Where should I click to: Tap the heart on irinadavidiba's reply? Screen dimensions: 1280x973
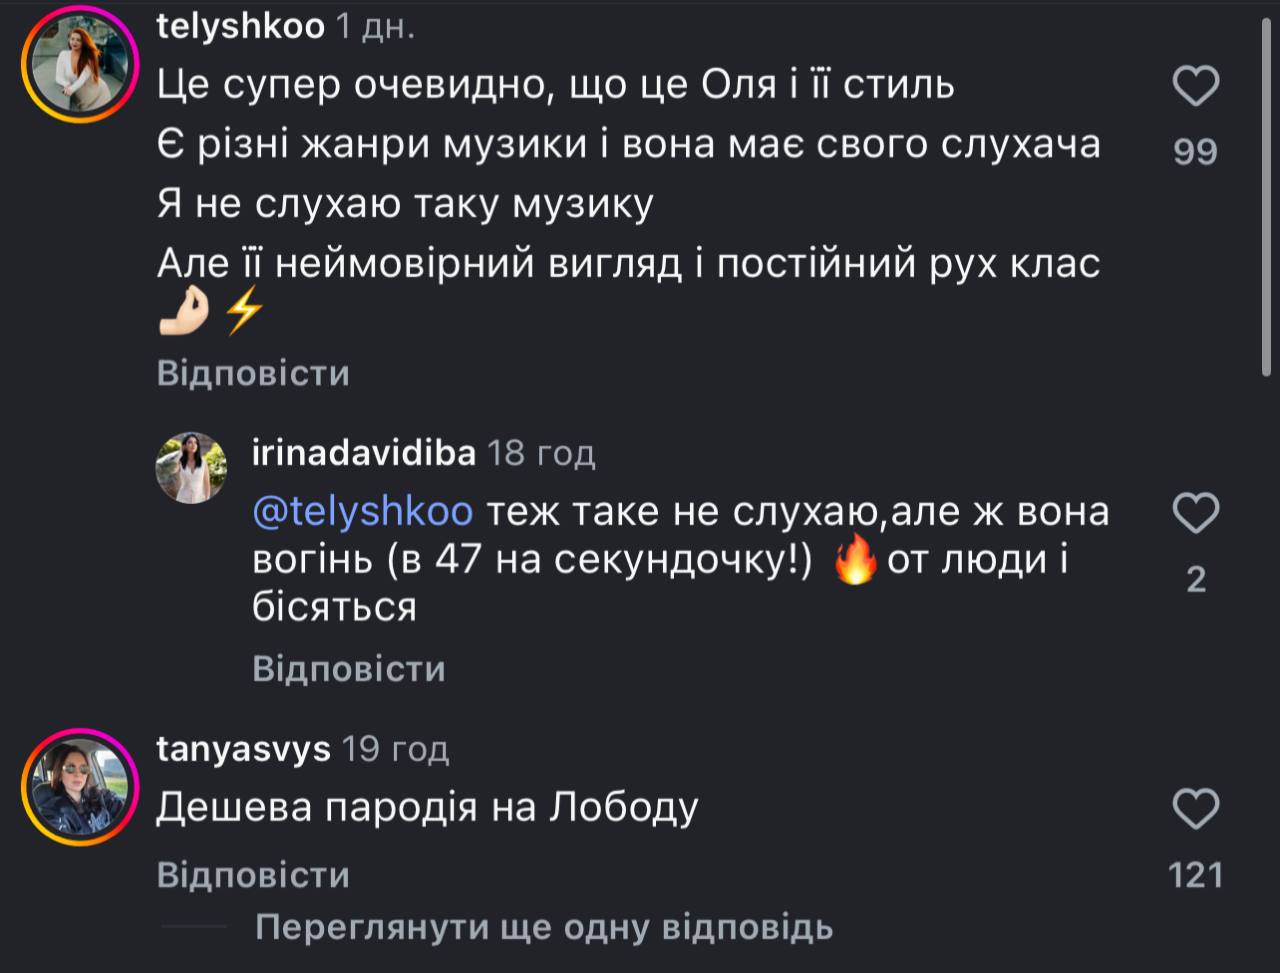pyautogui.click(x=1195, y=515)
